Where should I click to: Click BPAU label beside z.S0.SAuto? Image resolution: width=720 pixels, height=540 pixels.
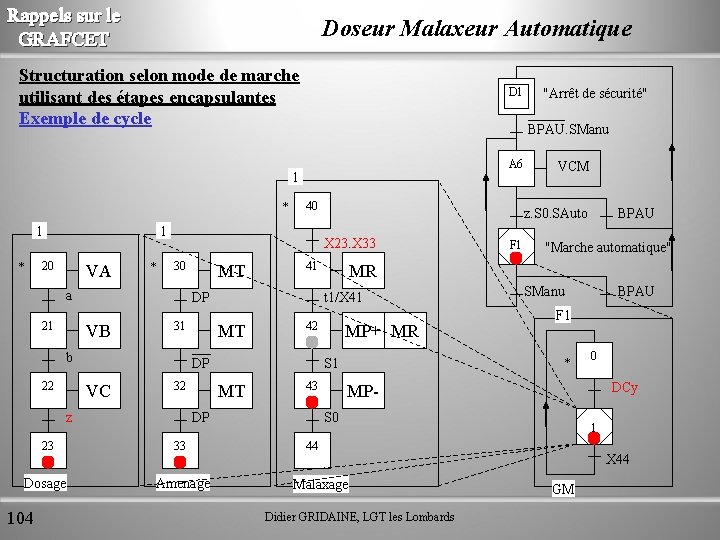636,213
